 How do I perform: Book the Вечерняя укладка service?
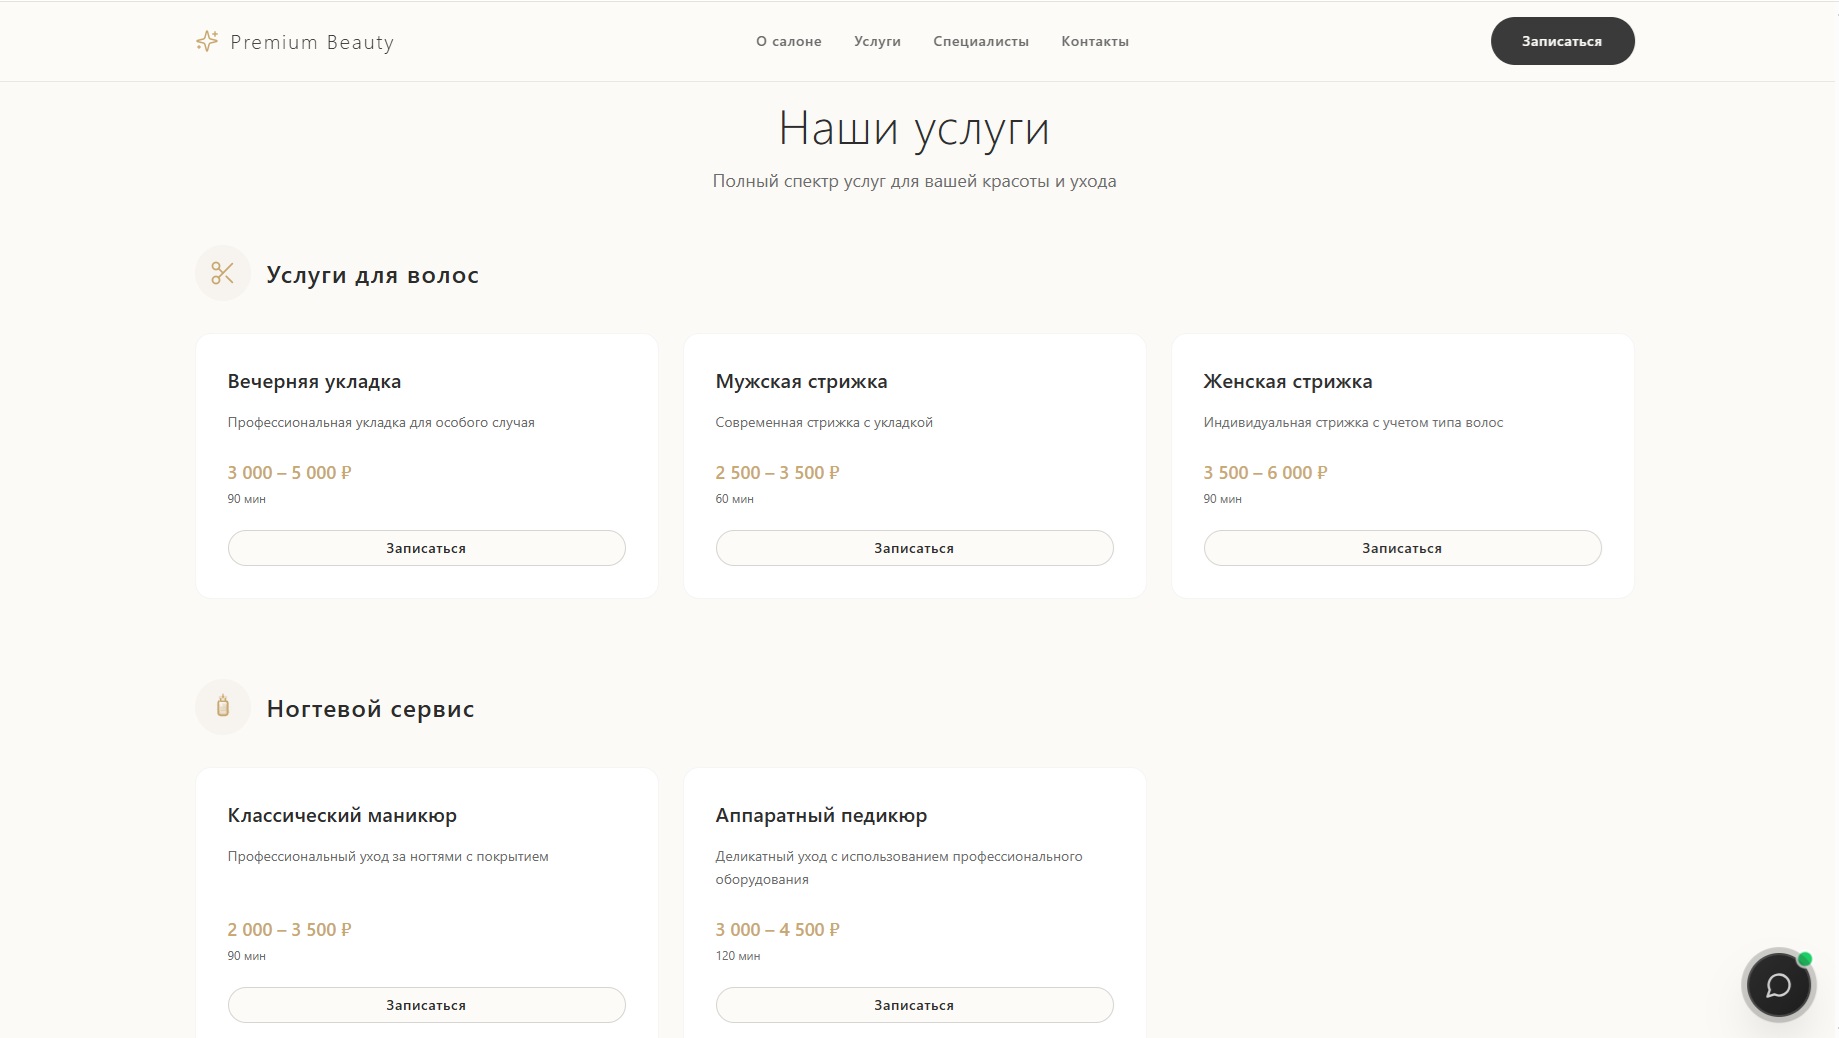[x=426, y=548]
